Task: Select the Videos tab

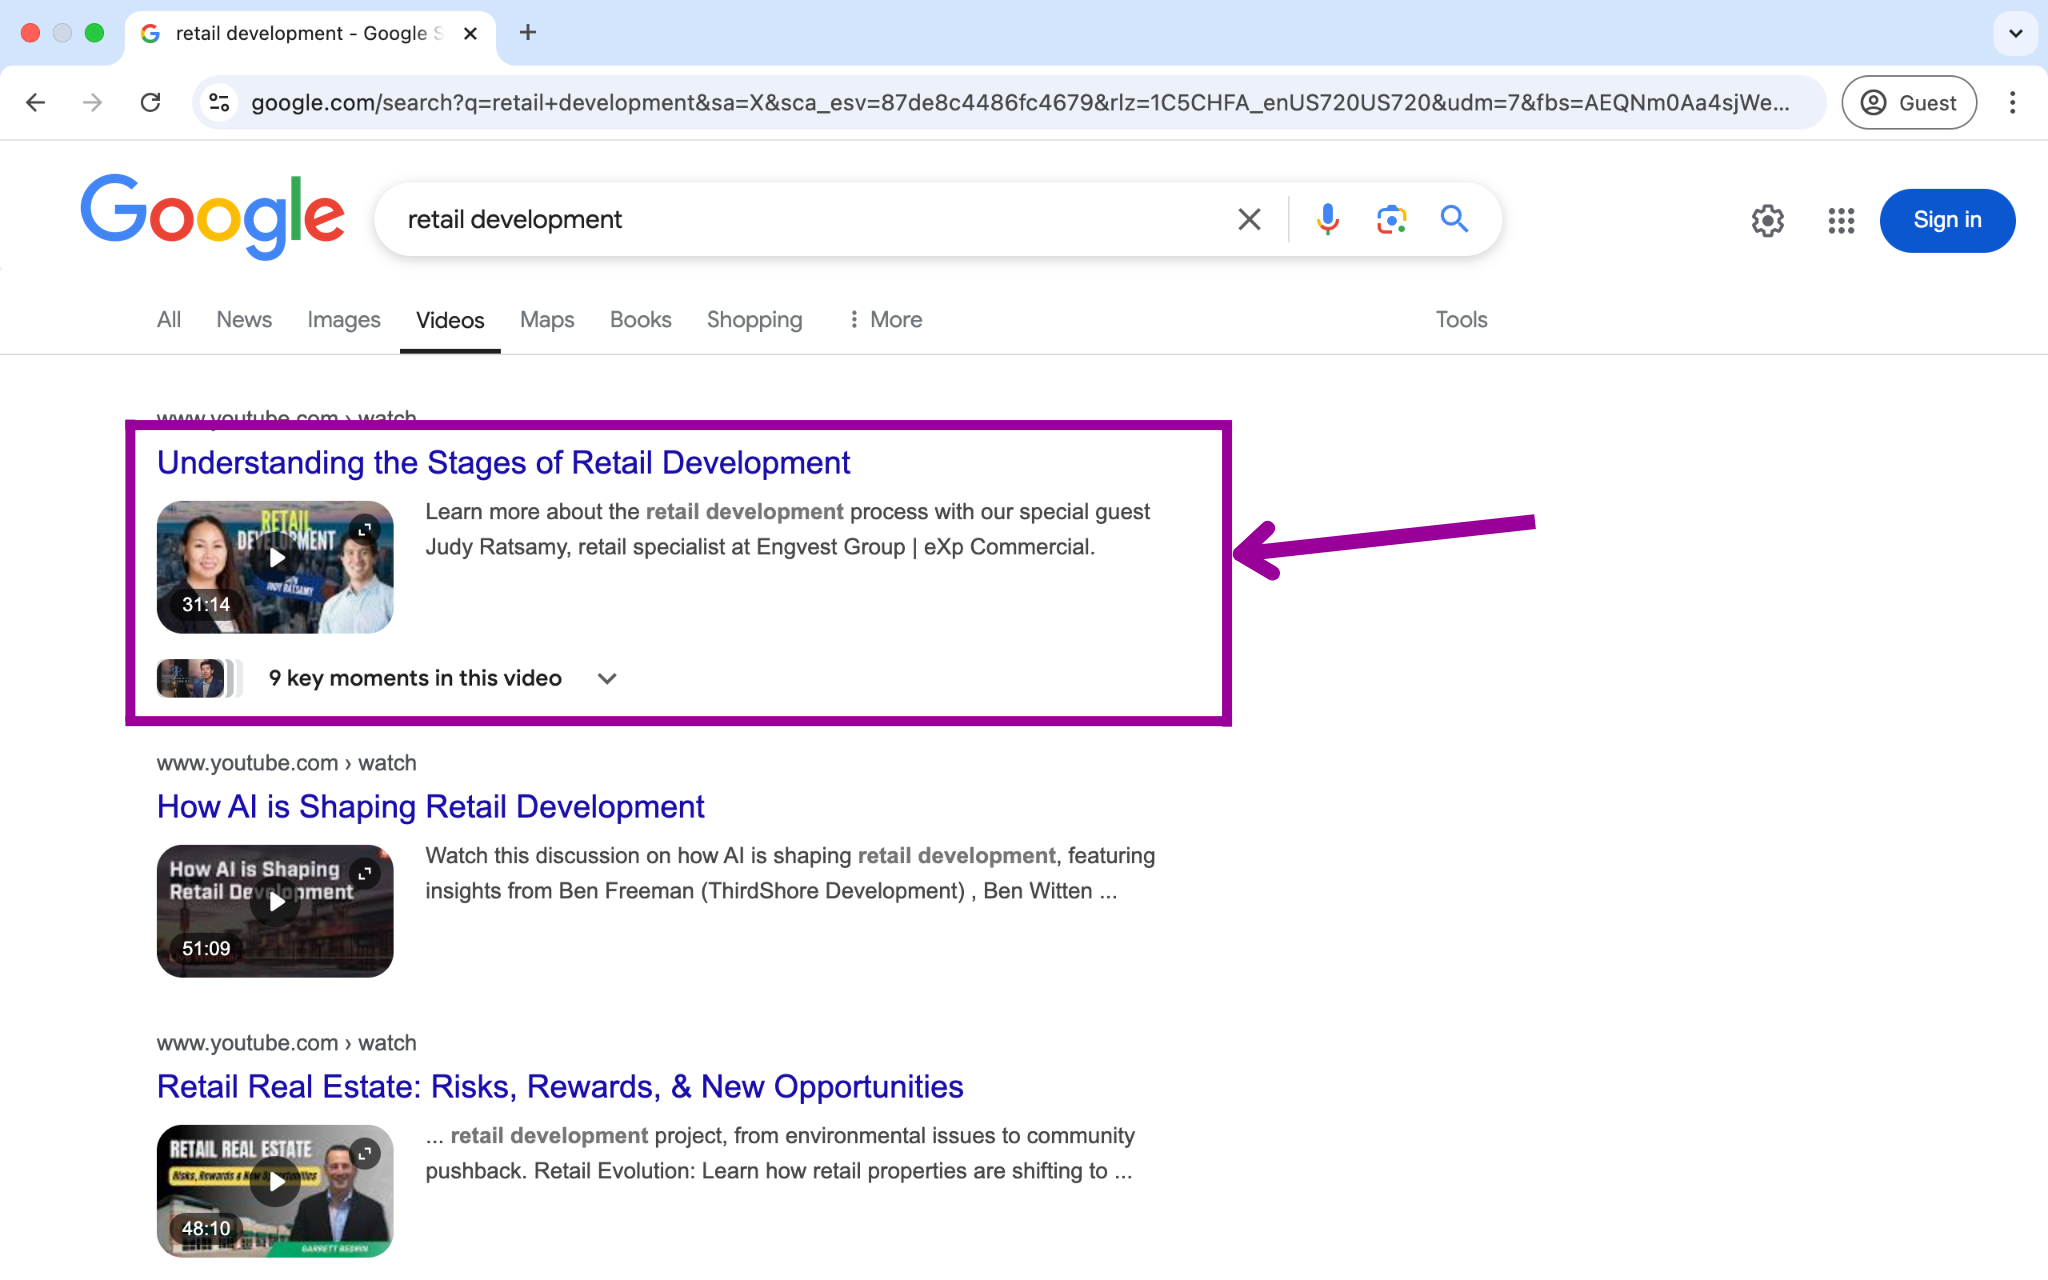Action: pos(450,320)
